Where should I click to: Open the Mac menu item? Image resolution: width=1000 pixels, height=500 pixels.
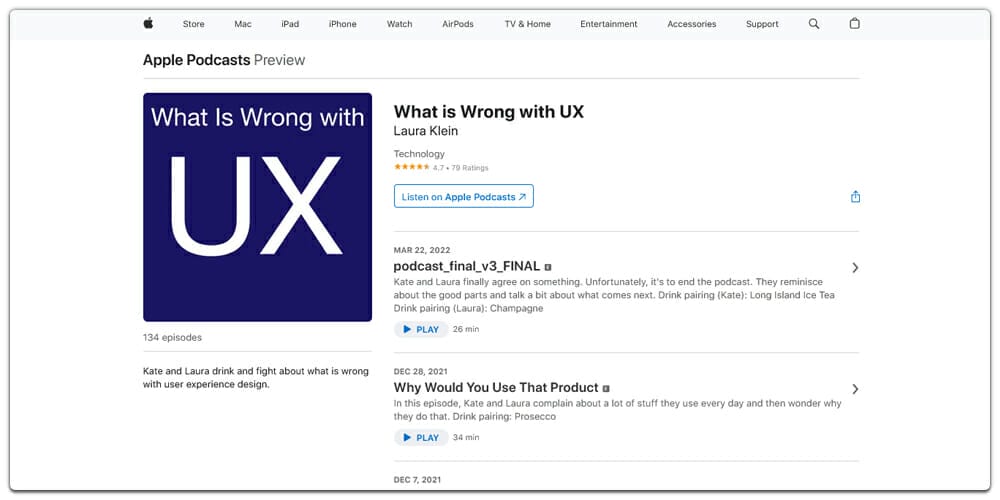point(243,24)
